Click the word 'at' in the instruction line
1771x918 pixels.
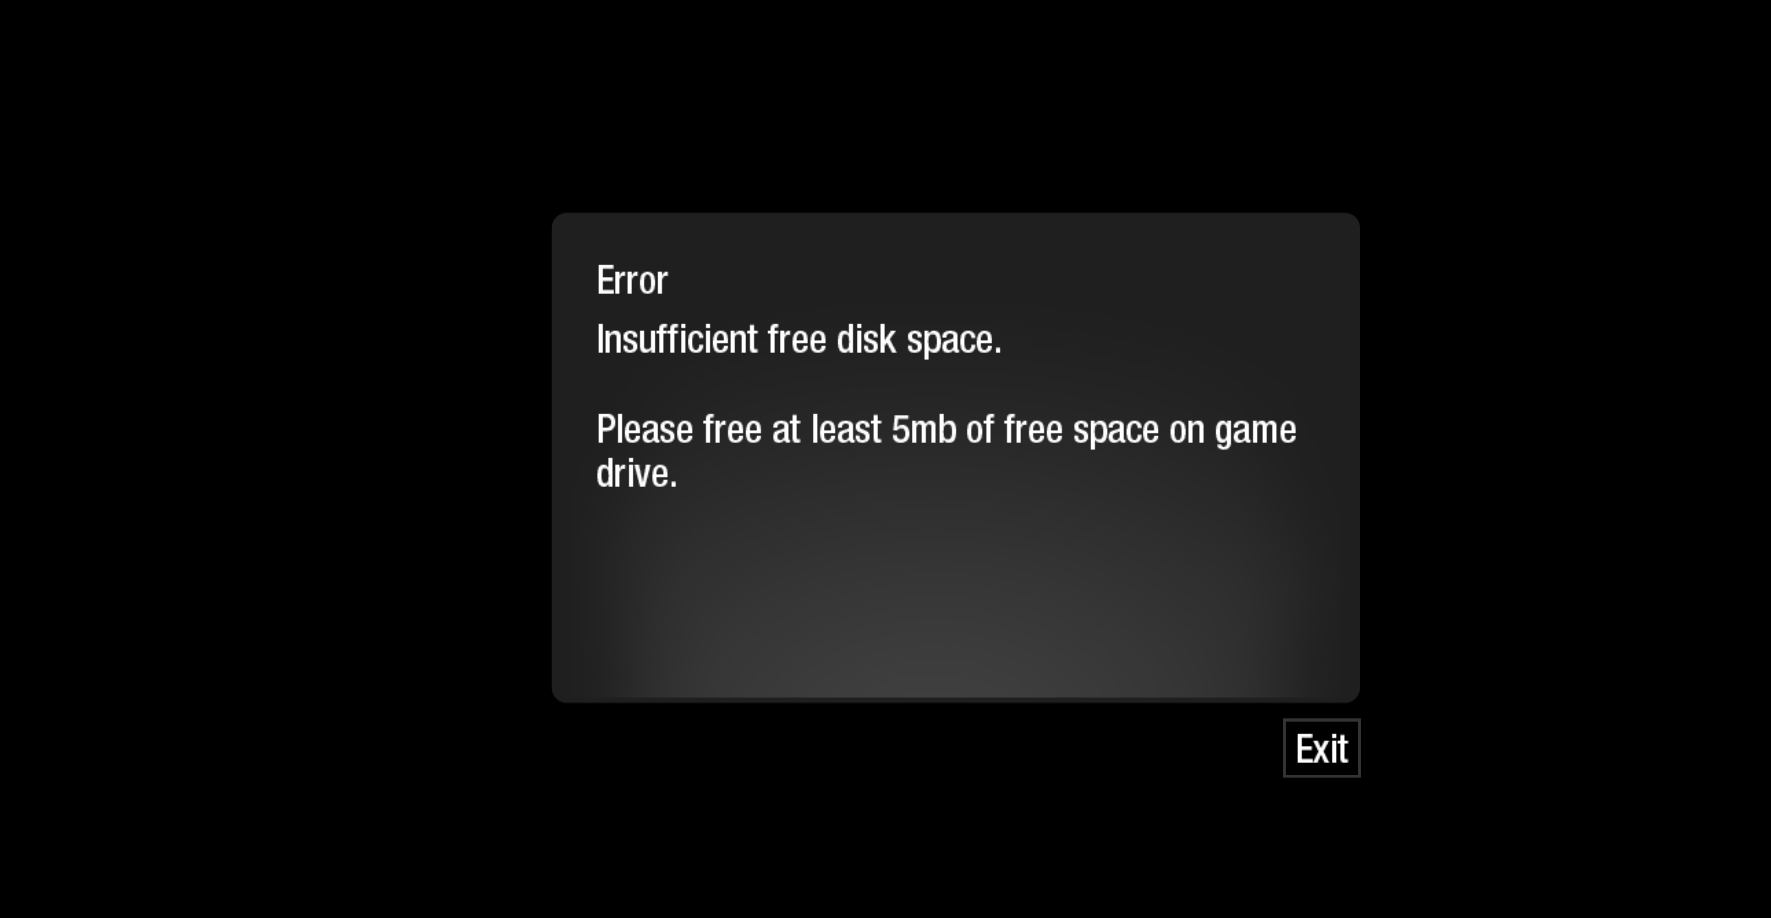pyautogui.click(x=786, y=431)
